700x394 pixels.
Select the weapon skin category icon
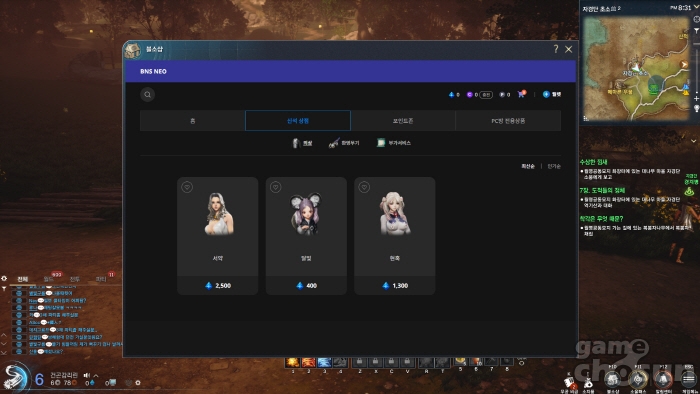(334, 143)
